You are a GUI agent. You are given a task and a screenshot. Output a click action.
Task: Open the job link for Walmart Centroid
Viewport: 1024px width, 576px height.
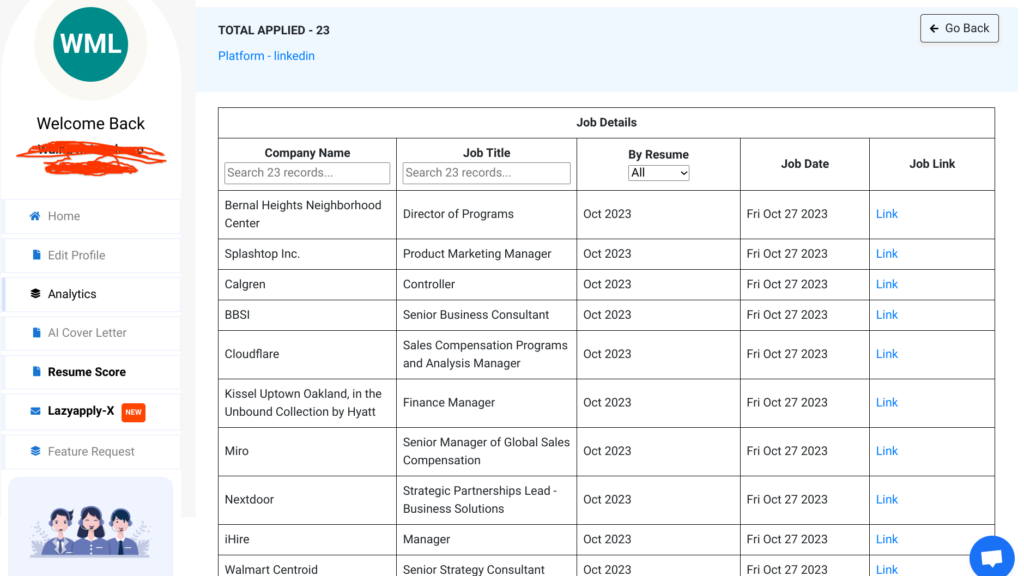887,569
